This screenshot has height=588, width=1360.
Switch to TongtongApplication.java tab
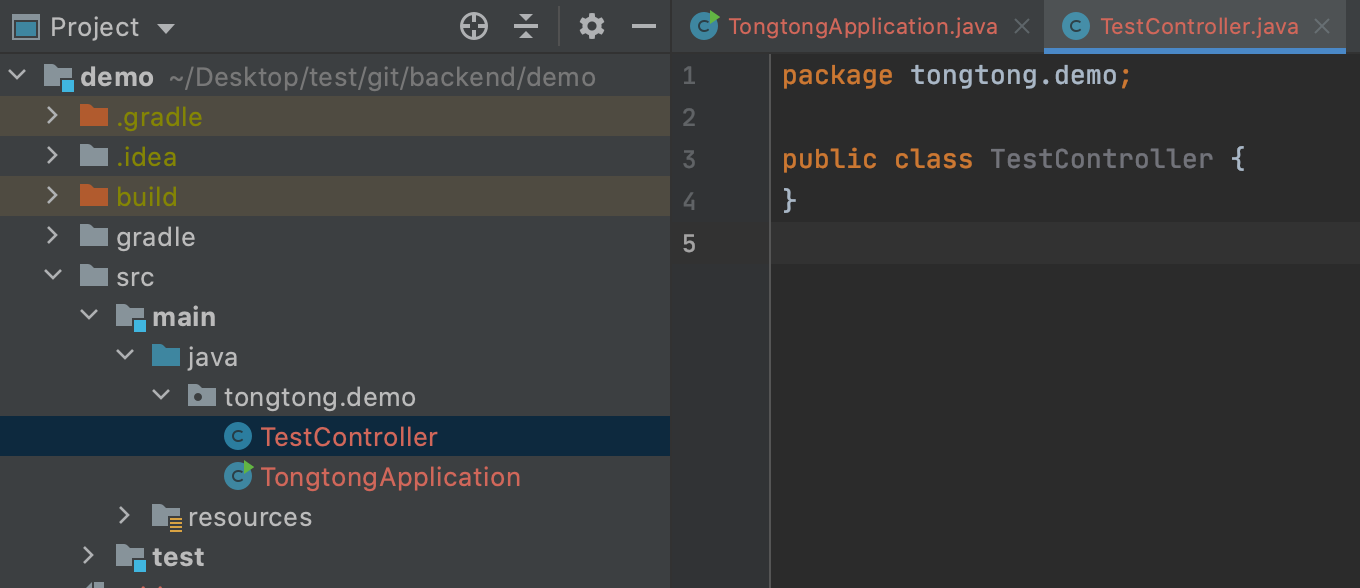click(x=862, y=27)
